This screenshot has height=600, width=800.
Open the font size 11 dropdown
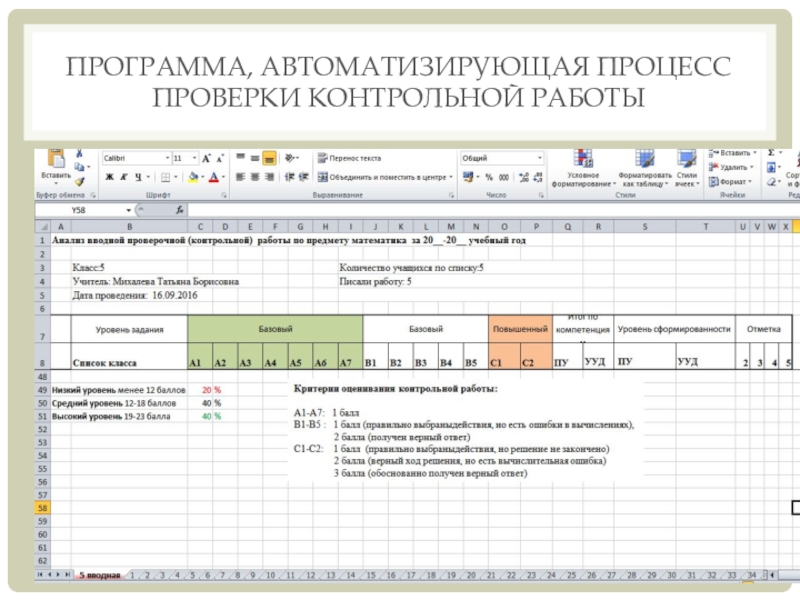(194, 158)
